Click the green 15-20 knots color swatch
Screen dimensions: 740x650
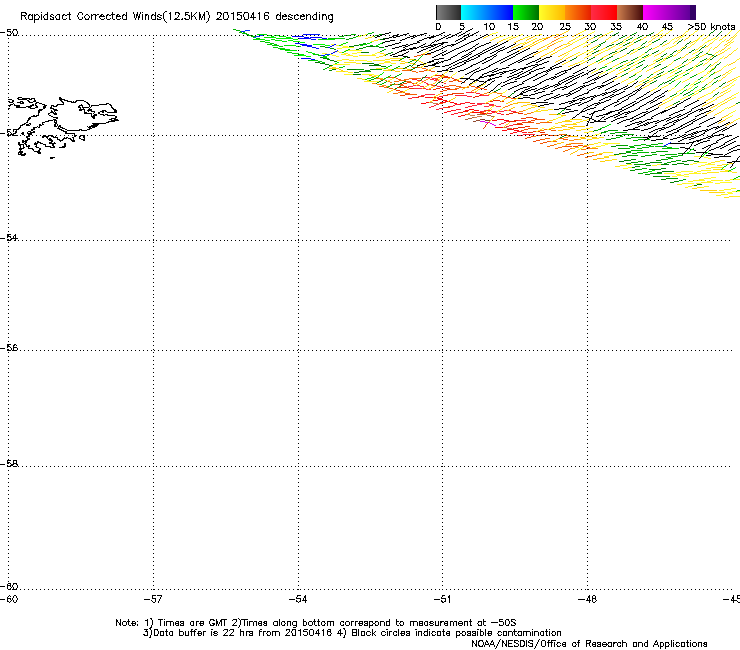click(x=526, y=12)
